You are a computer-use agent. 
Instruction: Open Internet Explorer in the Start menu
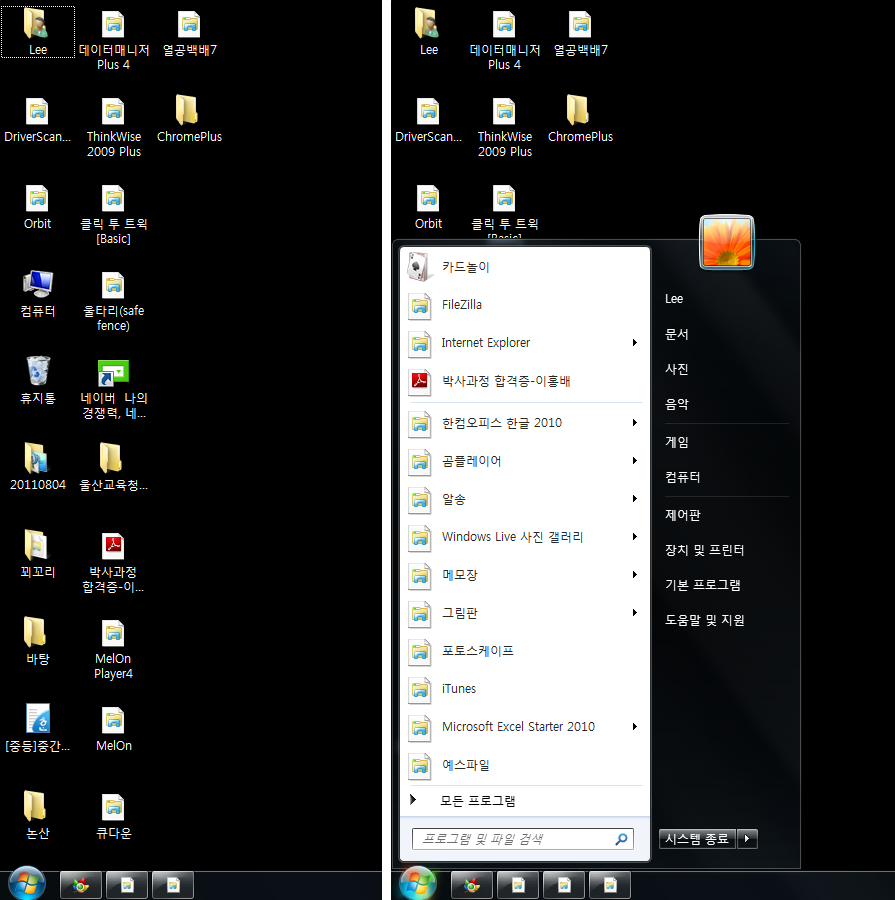(x=524, y=343)
